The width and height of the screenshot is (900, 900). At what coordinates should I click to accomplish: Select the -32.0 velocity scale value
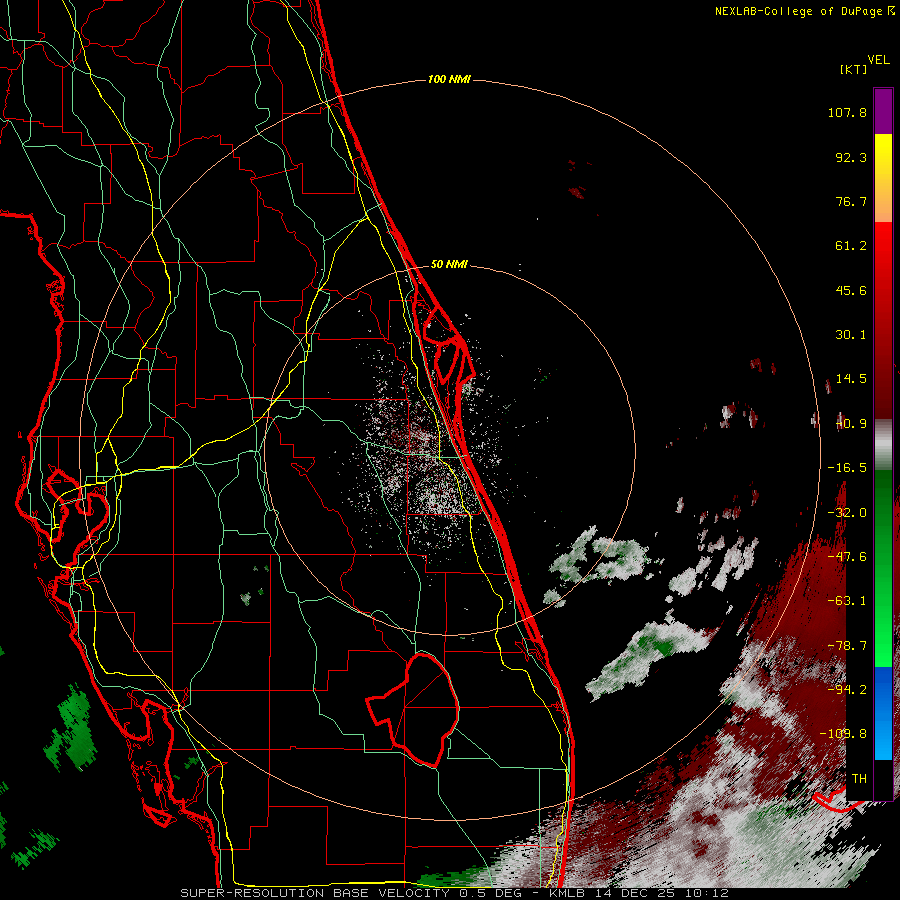tap(847, 513)
